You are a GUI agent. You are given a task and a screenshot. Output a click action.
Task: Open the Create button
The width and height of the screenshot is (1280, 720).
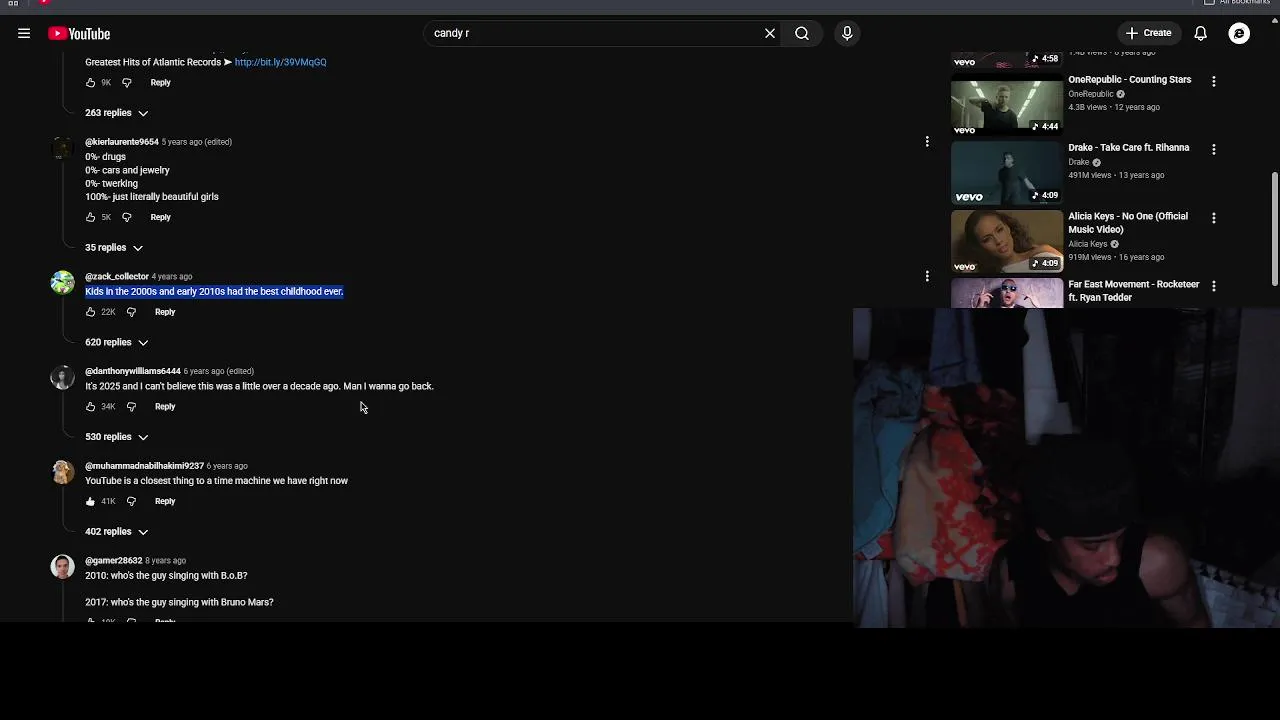click(1148, 33)
